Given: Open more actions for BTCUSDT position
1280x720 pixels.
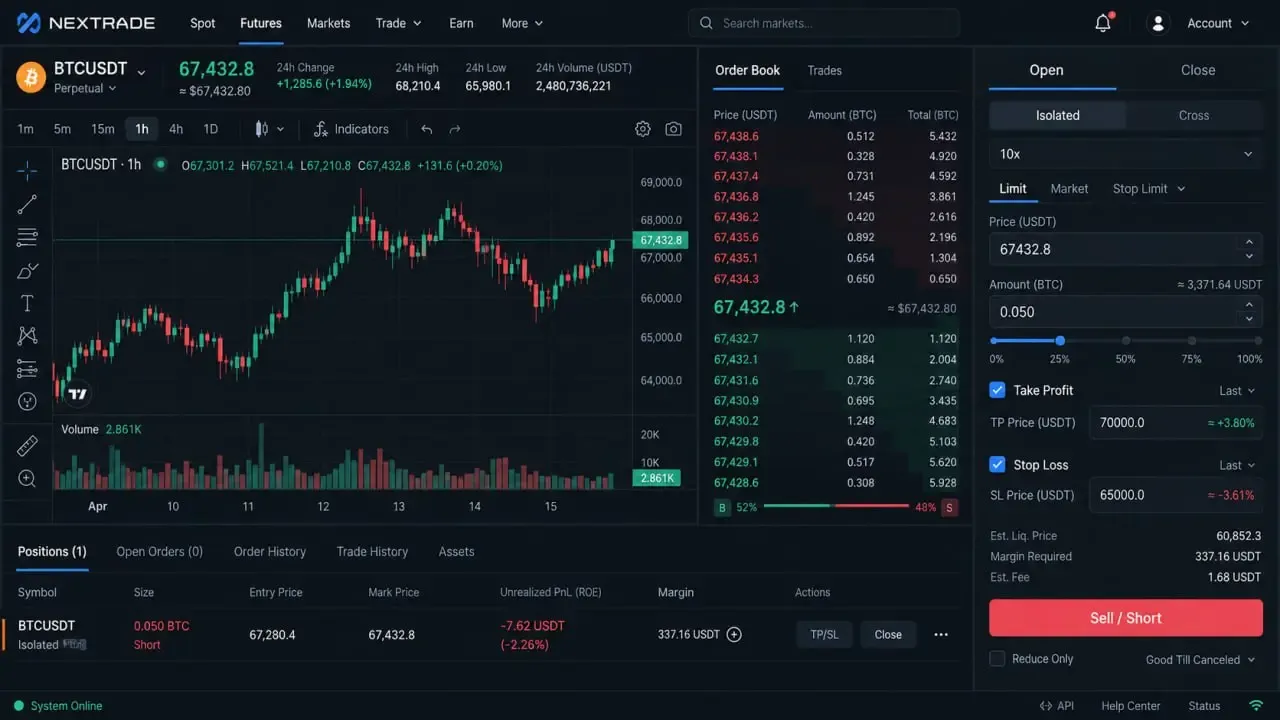Looking at the screenshot, I should [x=941, y=634].
